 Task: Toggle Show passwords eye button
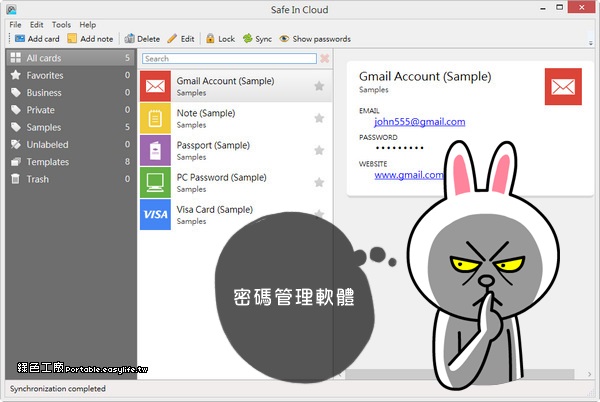tap(315, 39)
